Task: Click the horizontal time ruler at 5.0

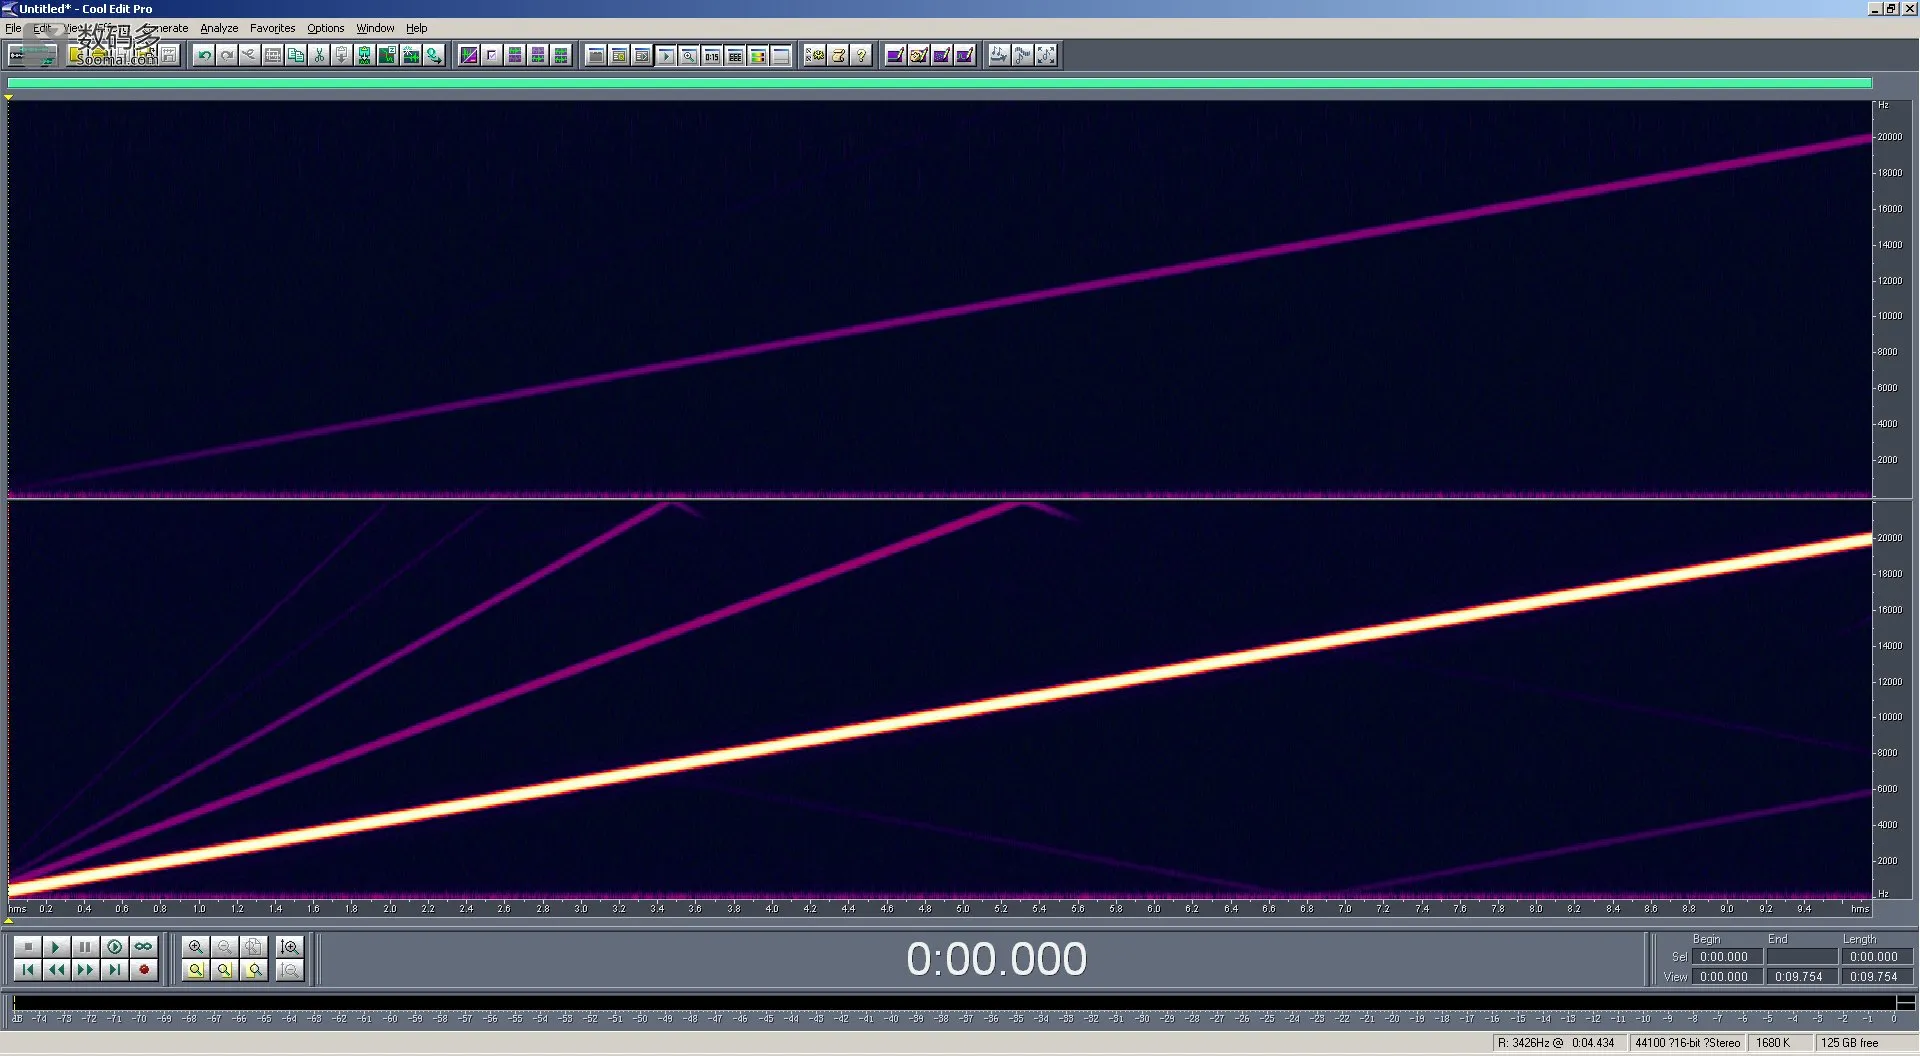Action: (x=962, y=908)
